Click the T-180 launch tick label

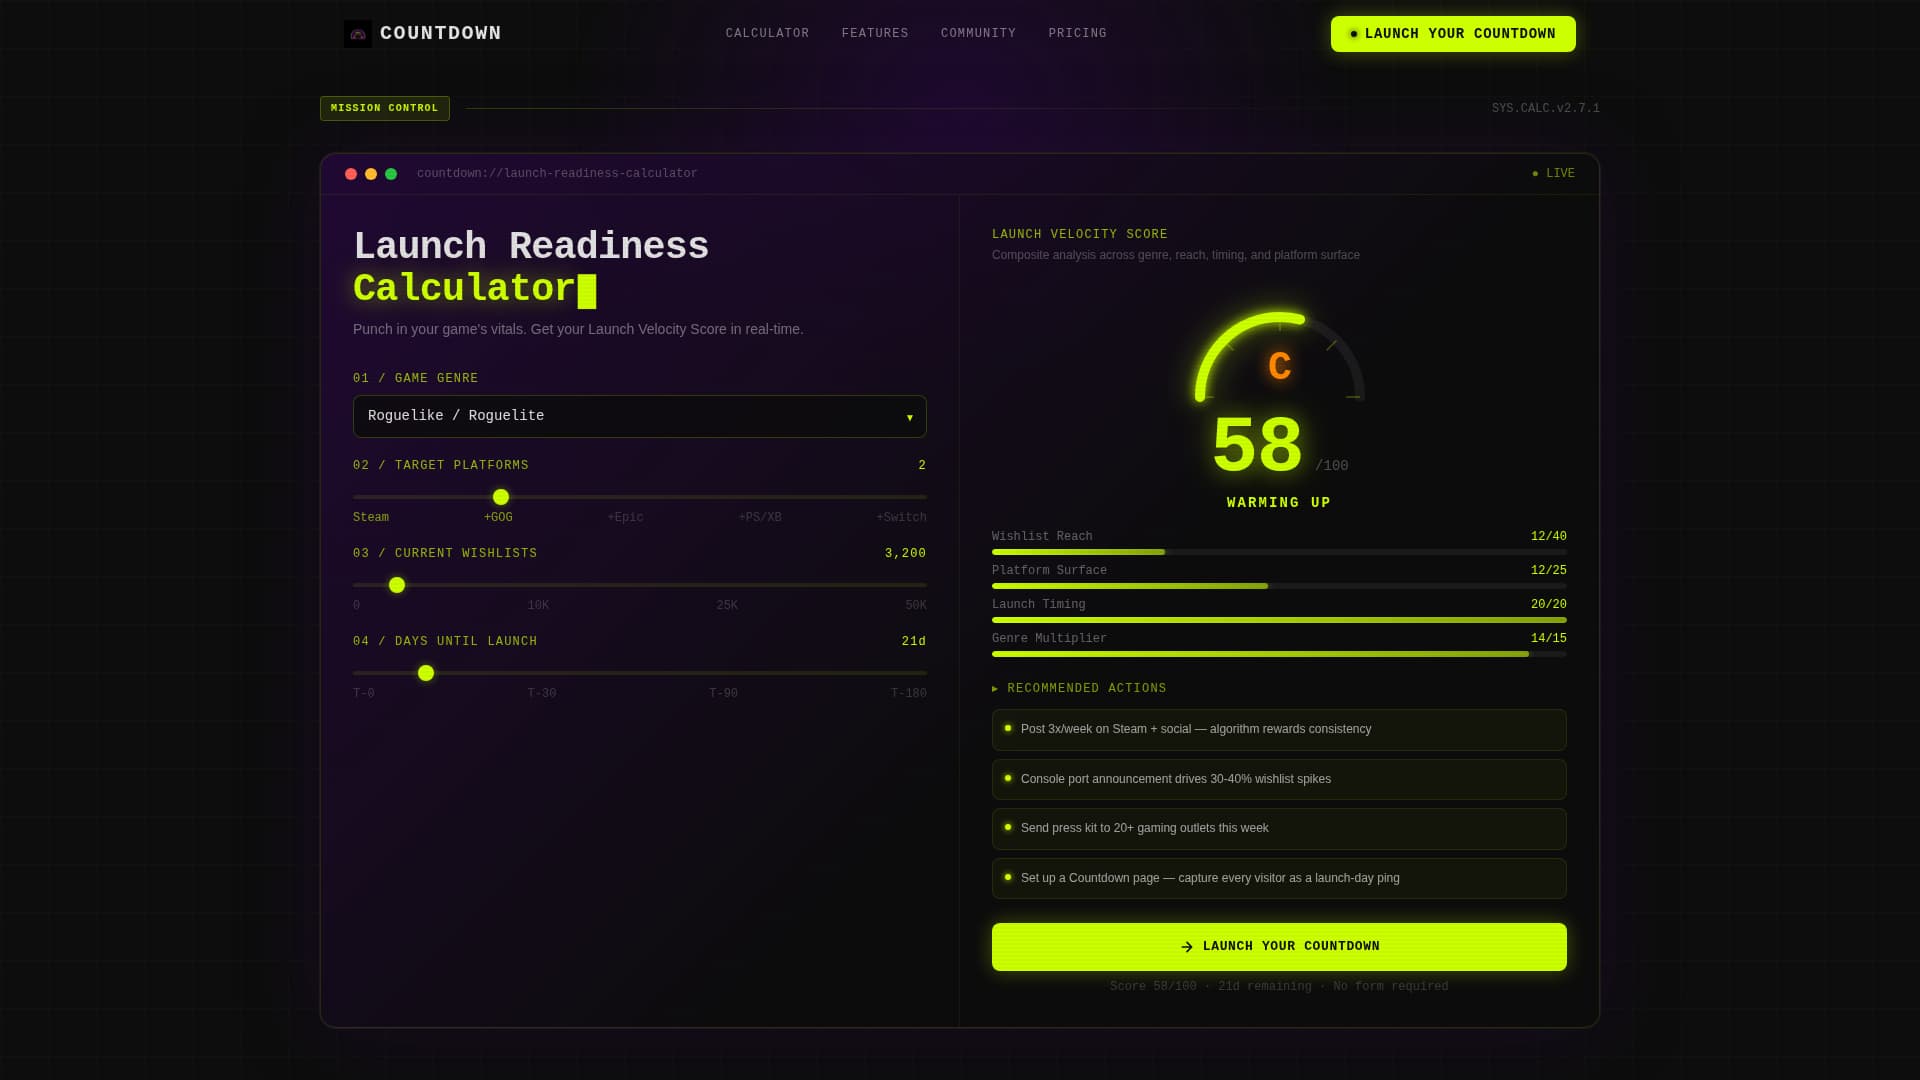coord(909,693)
